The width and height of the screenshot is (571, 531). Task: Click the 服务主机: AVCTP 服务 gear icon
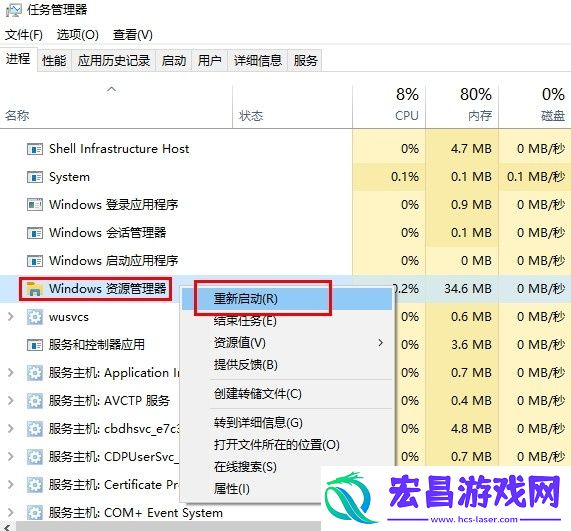coord(35,401)
